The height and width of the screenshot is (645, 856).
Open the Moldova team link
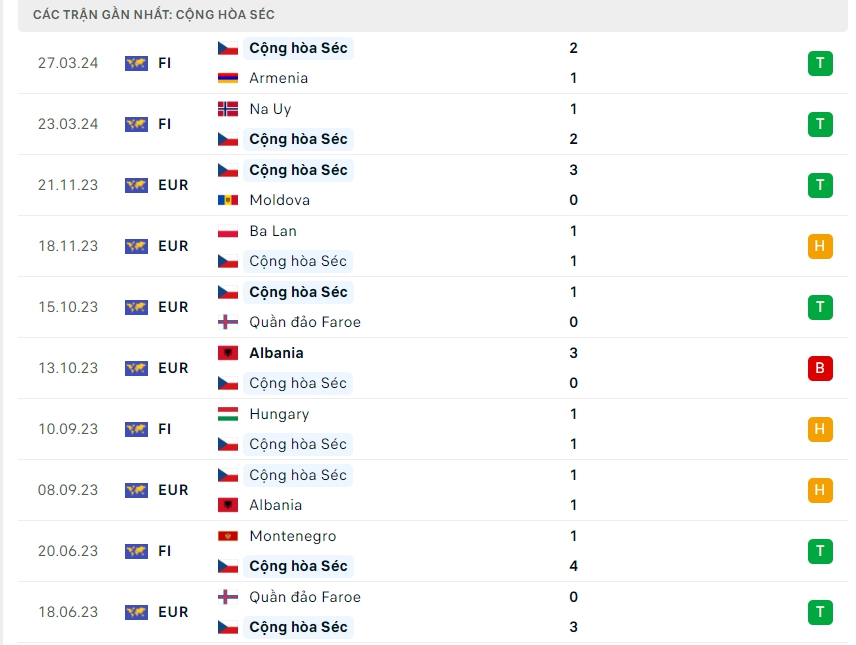pyautogui.click(x=279, y=200)
